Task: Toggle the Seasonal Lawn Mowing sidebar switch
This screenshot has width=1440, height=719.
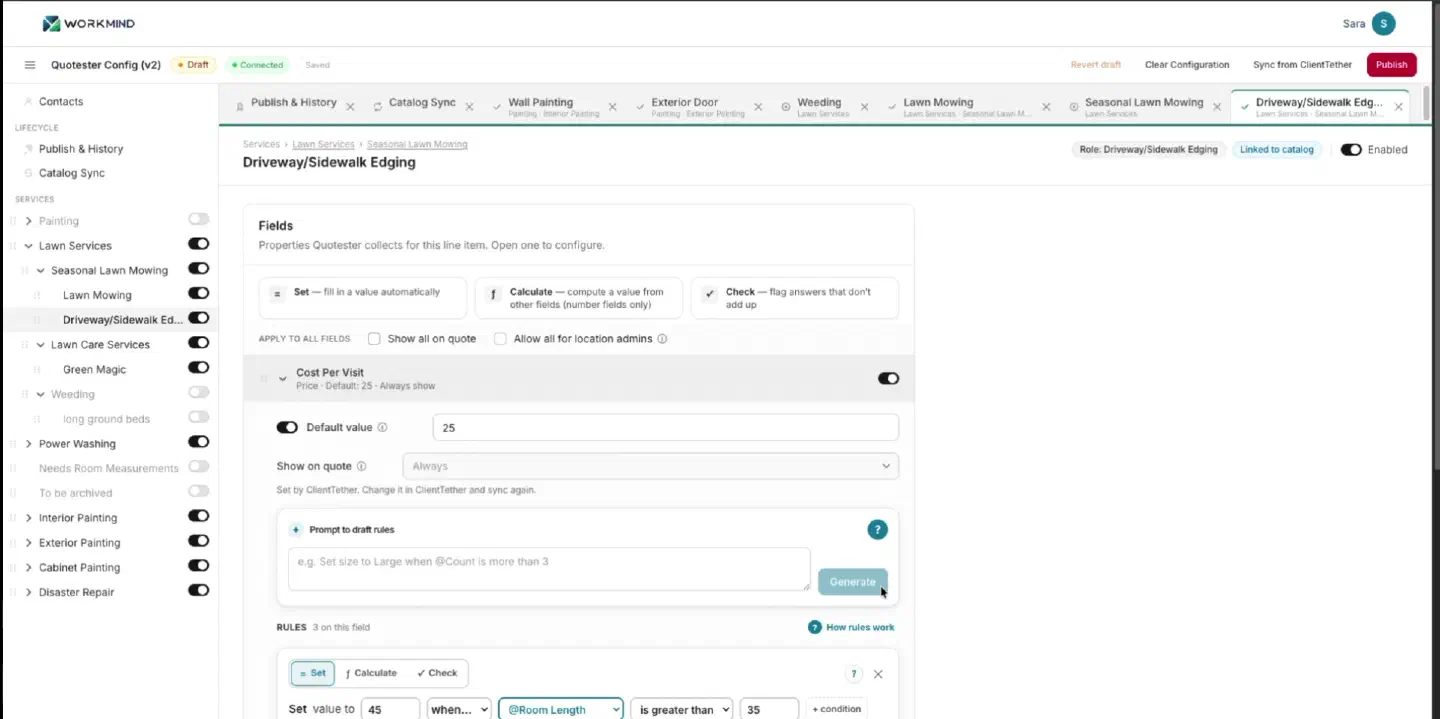Action: [x=199, y=269]
